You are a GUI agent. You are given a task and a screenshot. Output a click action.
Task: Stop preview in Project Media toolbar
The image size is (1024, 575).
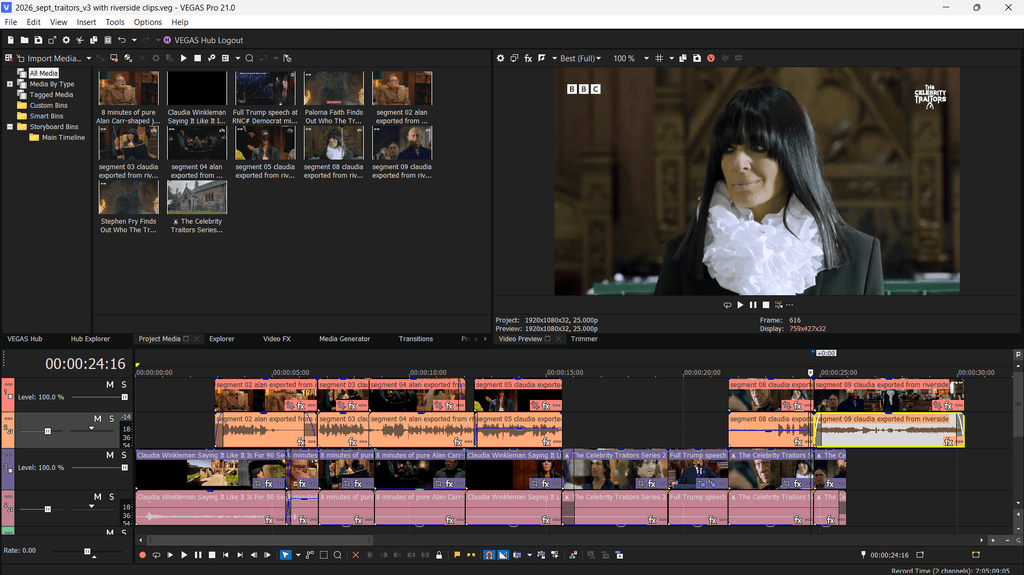[197, 58]
